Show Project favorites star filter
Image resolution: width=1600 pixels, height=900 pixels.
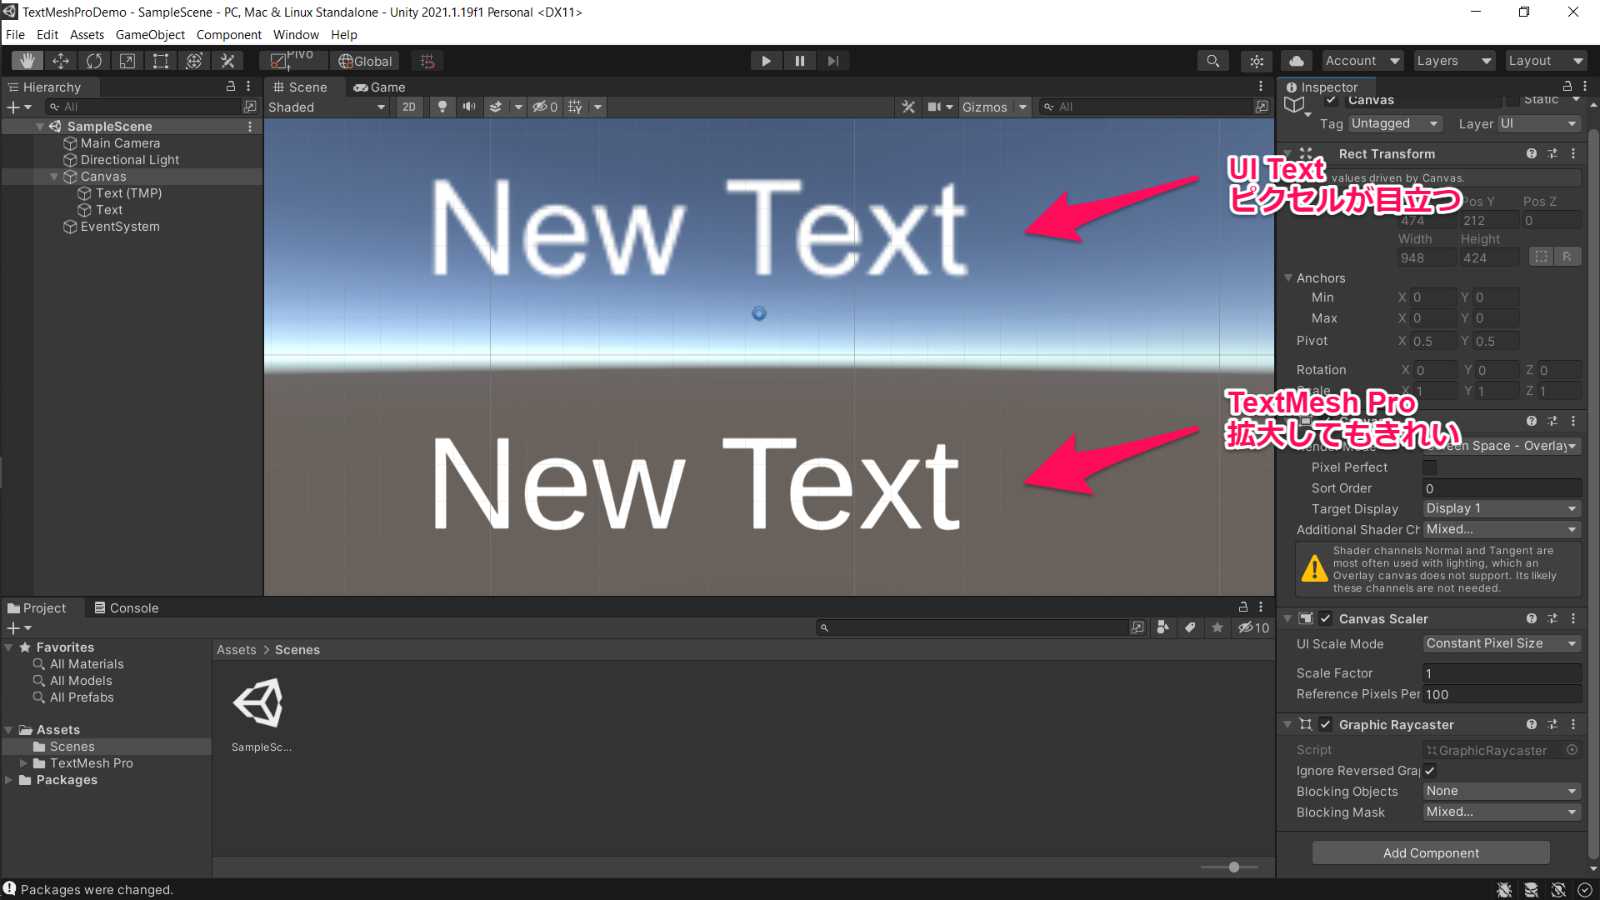(x=1217, y=628)
